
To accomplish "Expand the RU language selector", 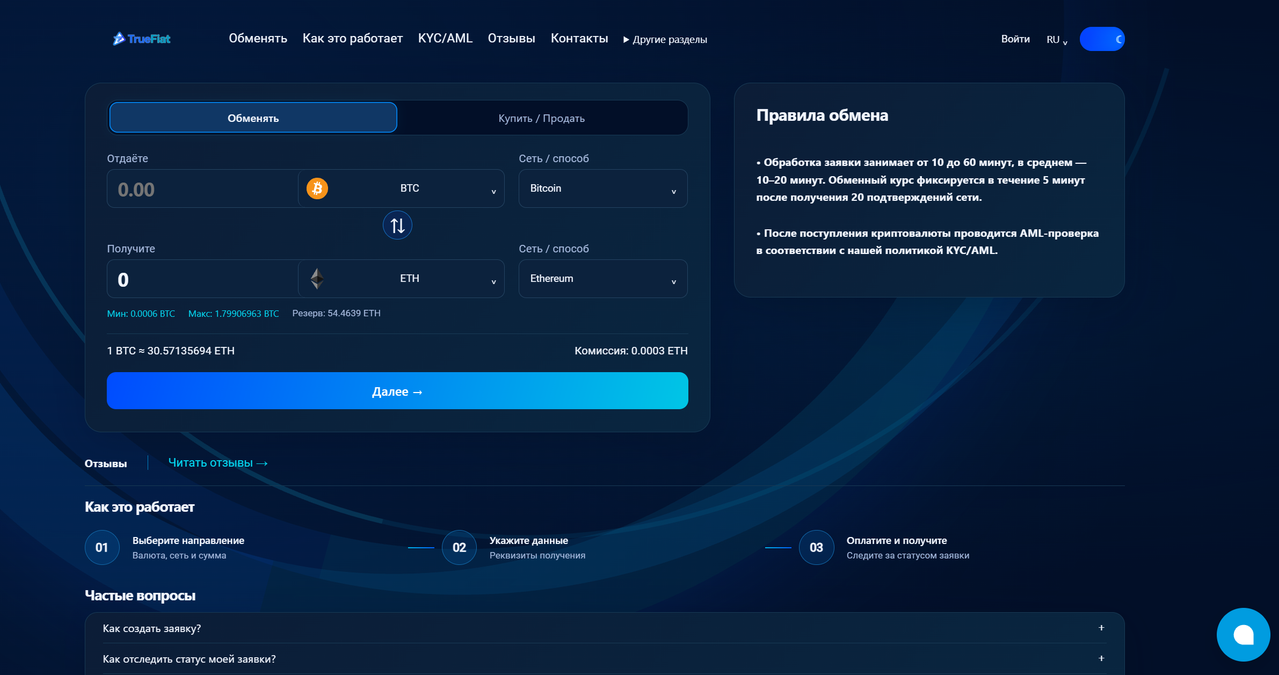I will [1057, 40].
